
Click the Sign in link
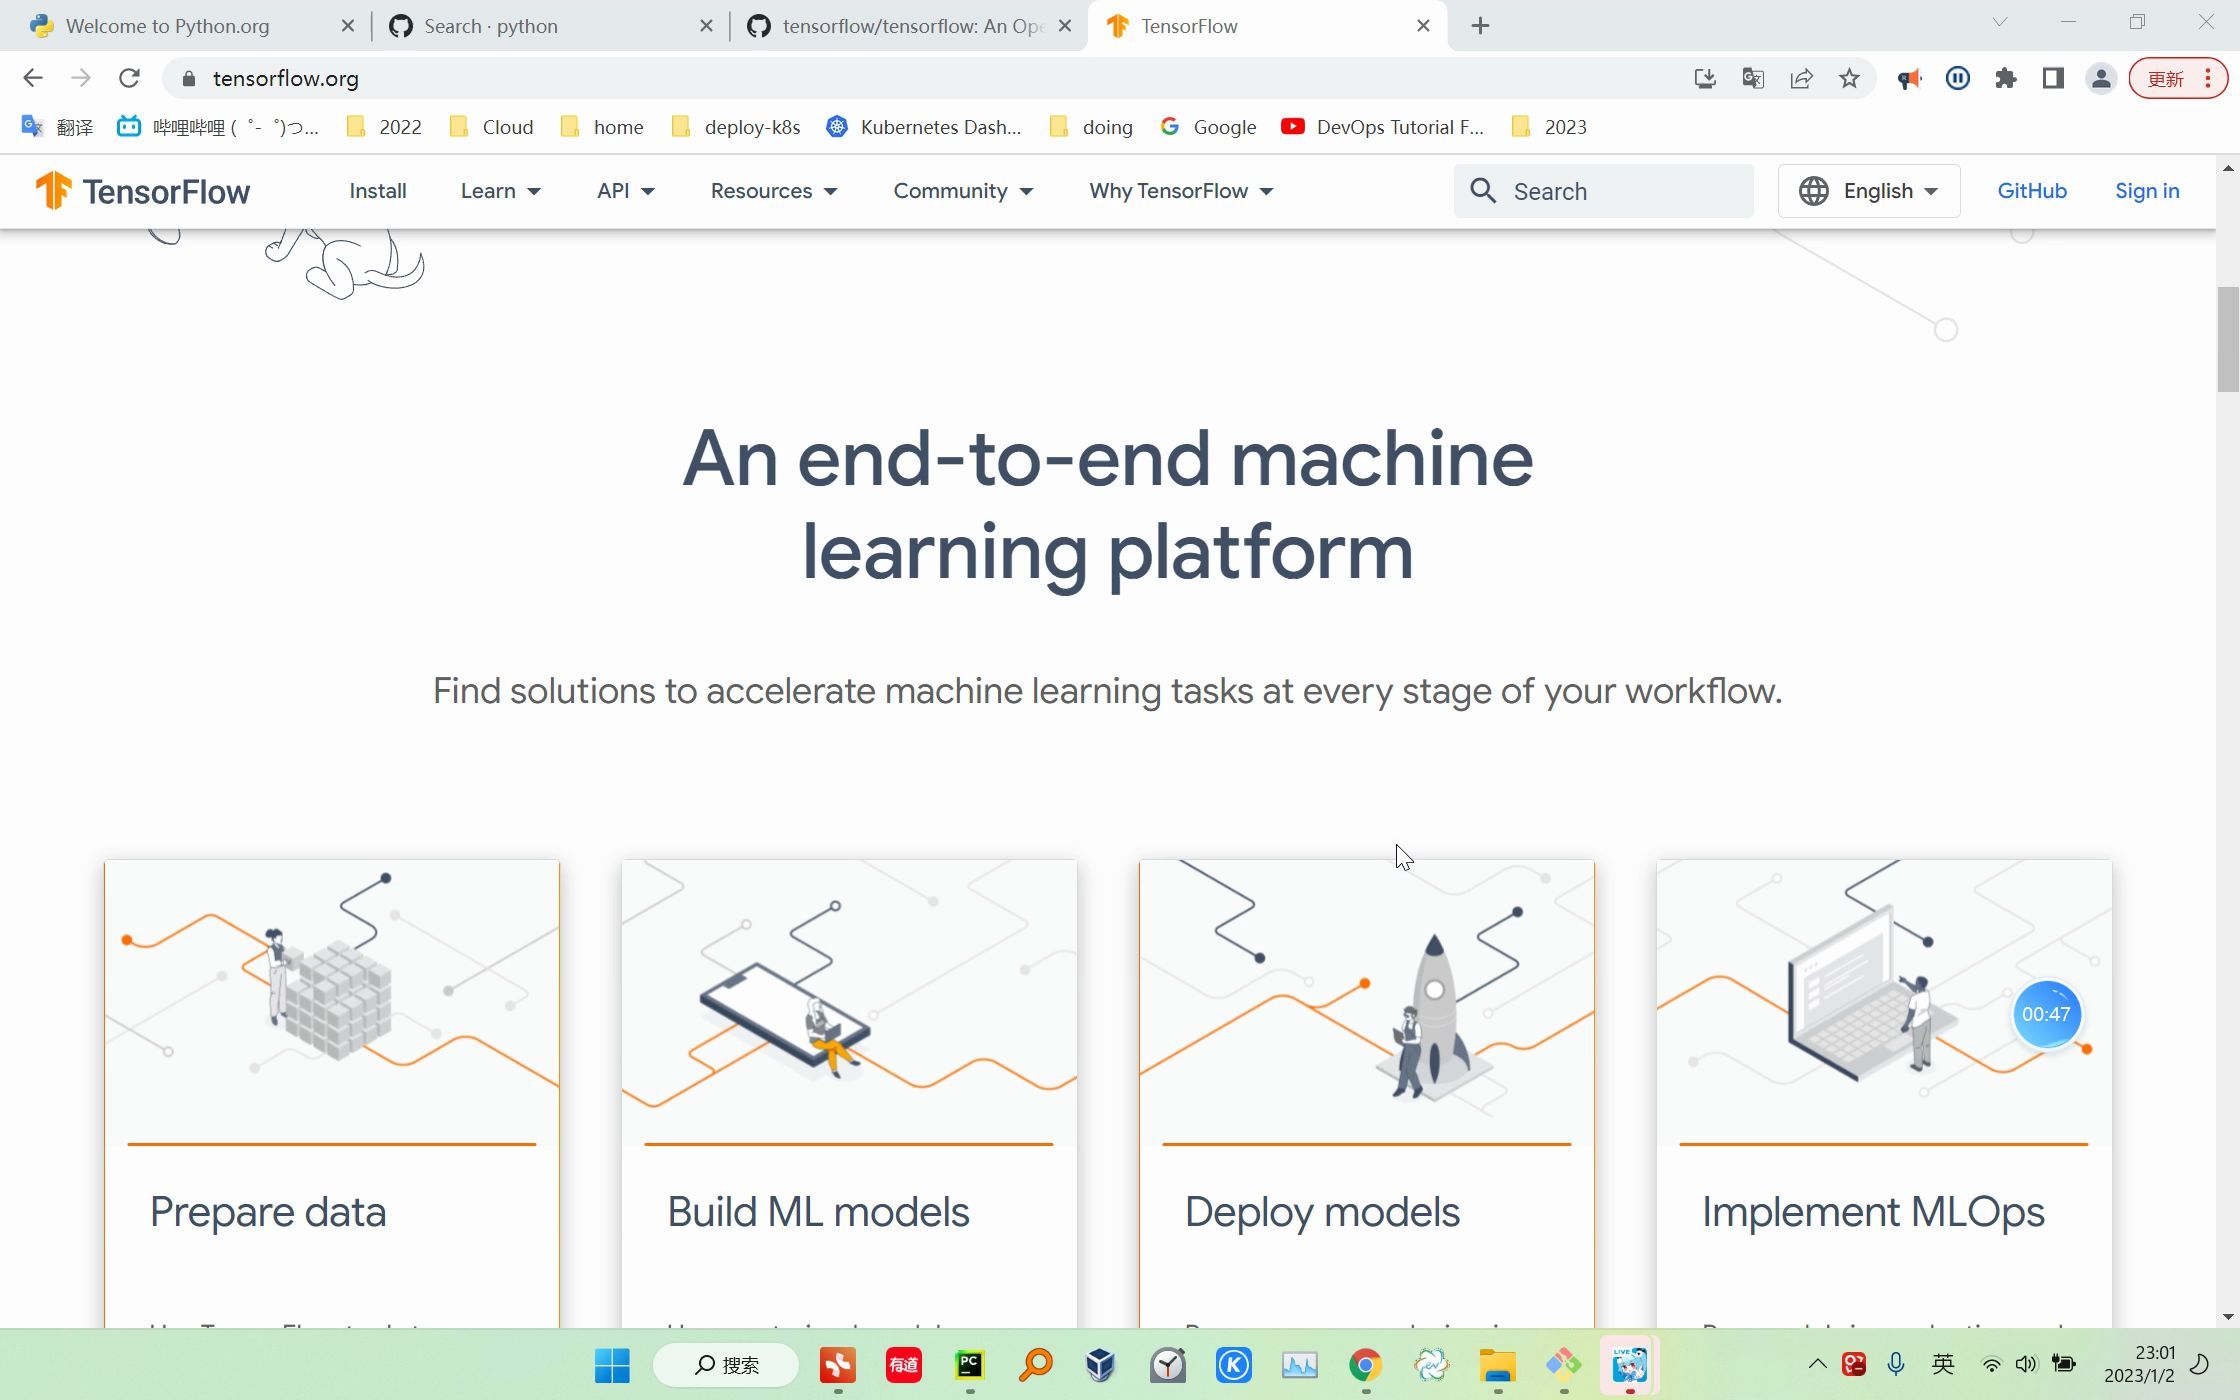[x=2146, y=191]
